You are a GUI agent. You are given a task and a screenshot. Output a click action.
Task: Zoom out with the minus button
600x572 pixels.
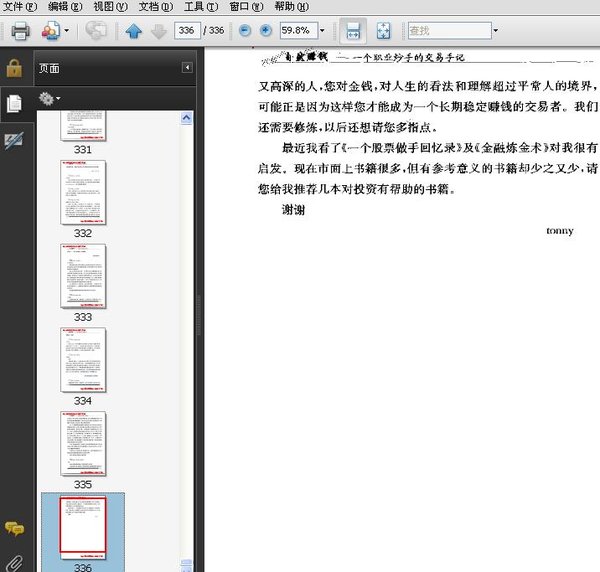245,31
